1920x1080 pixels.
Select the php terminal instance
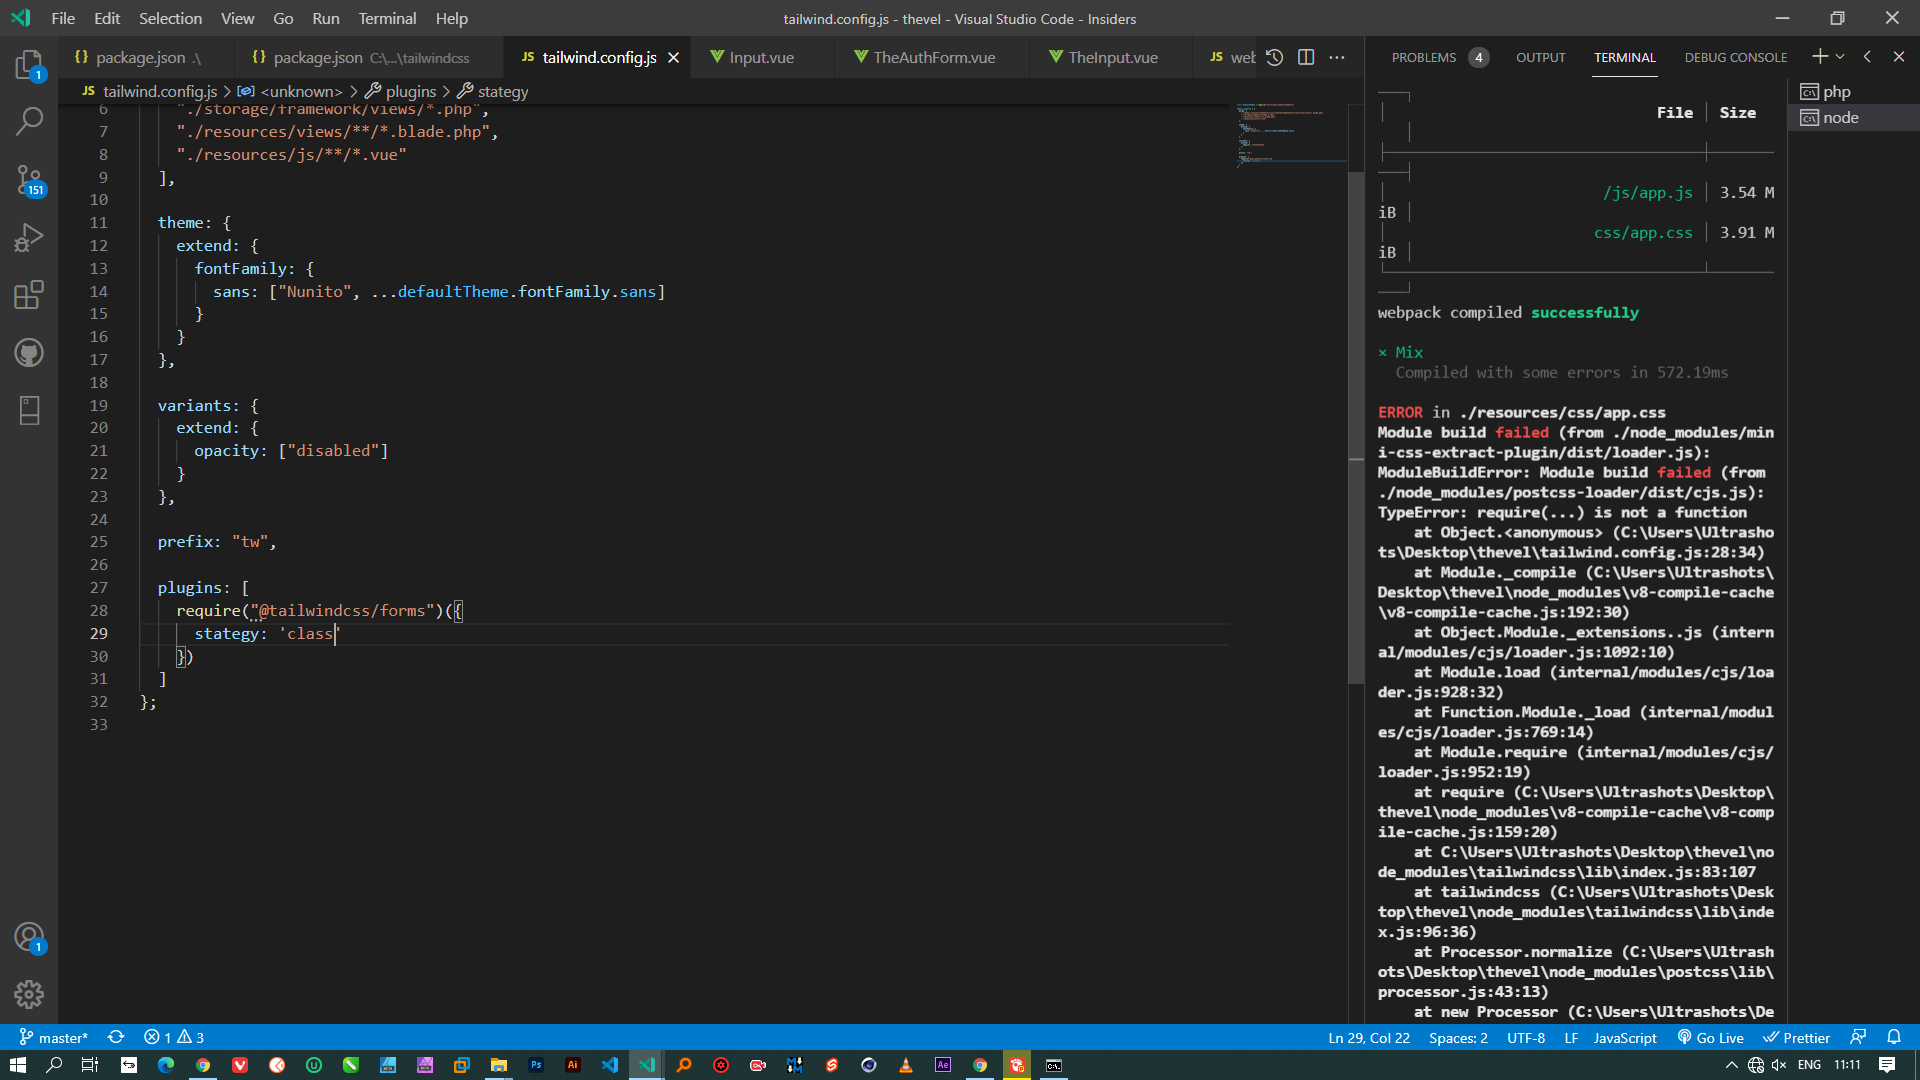point(1853,91)
